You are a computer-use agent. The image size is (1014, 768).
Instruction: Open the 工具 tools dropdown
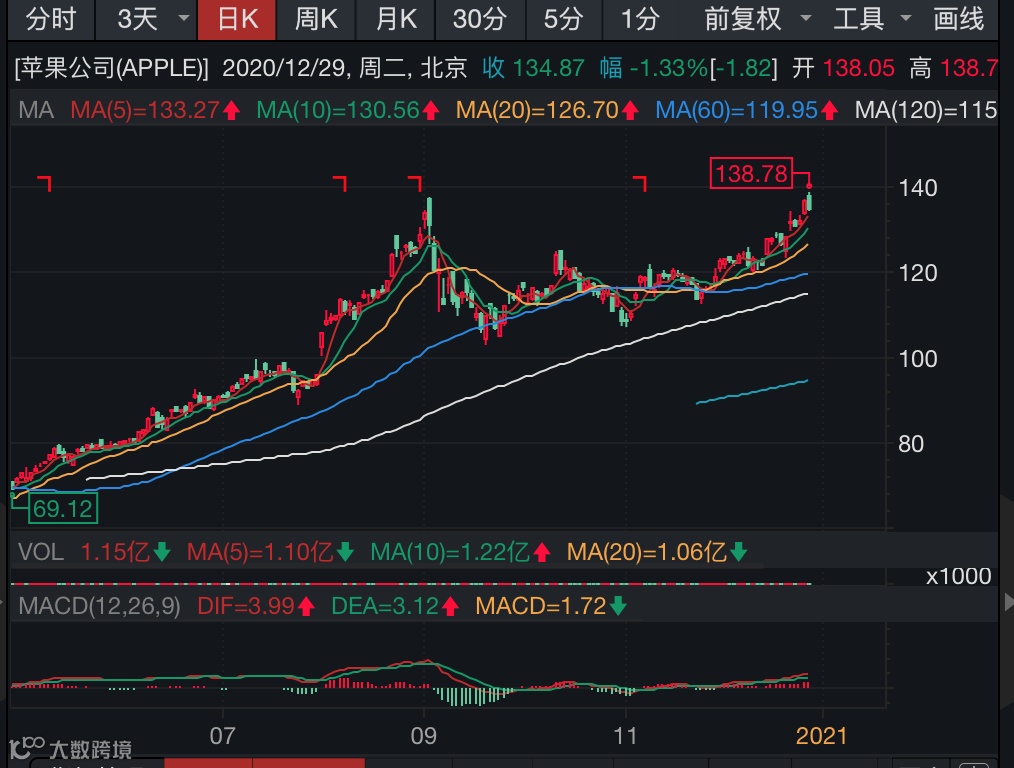click(x=872, y=19)
